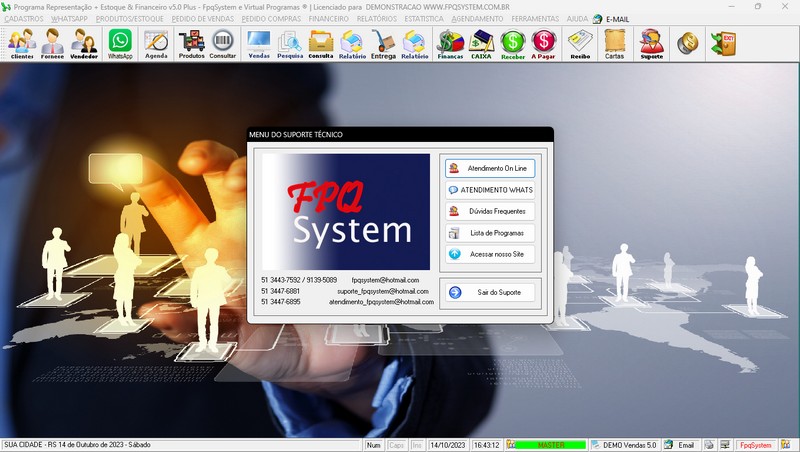This screenshot has width=800, height=452.
Task: Click the SUA CIDADE date text in status bar
Action: pyautogui.click(x=78, y=445)
